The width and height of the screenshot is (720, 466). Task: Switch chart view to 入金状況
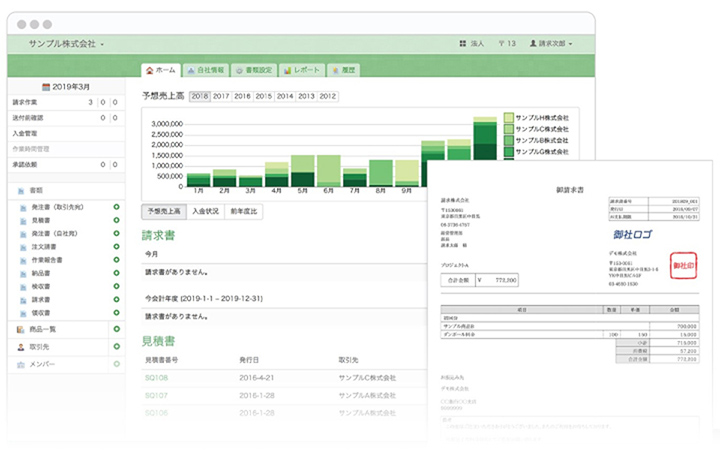coord(206,212)
